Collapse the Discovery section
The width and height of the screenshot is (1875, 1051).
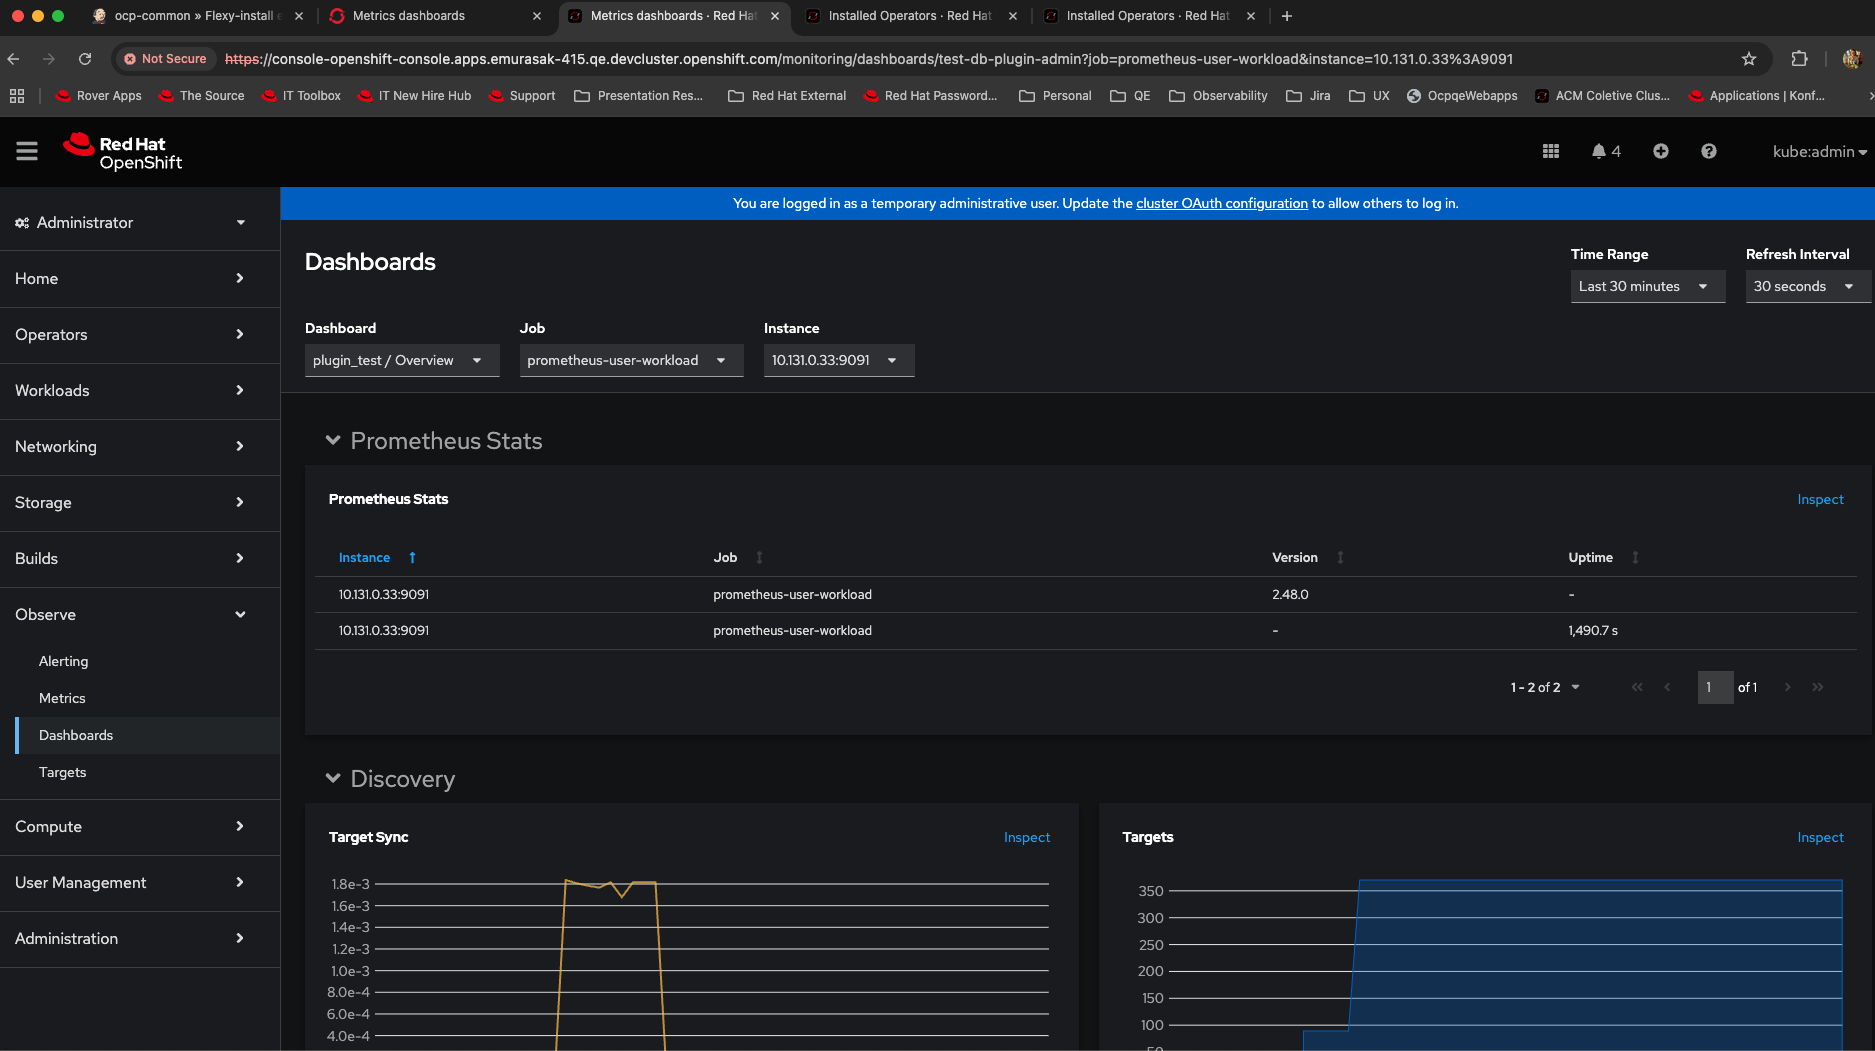pyautogui.click(x=333, y=779)
